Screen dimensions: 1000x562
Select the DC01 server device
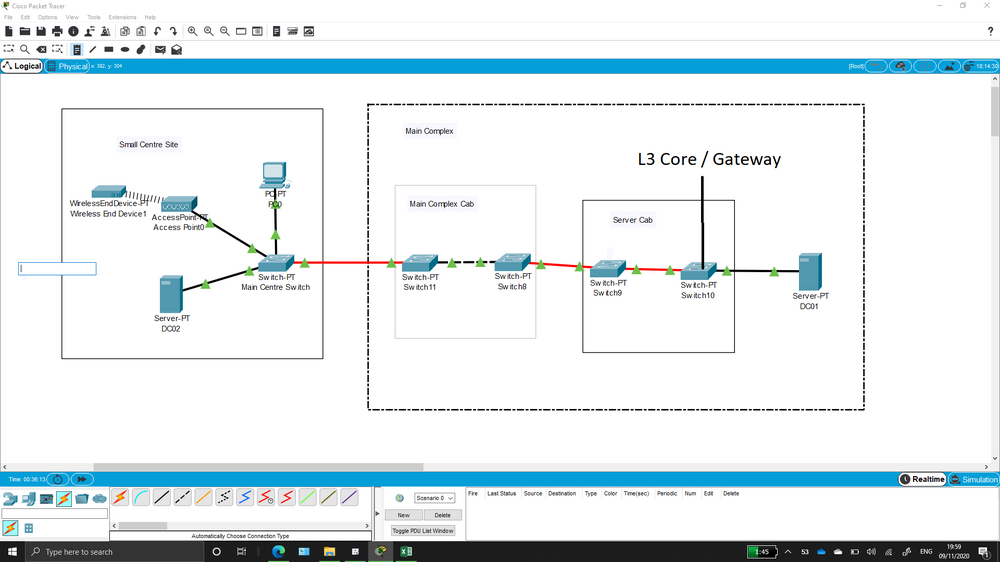click(810, 272)
